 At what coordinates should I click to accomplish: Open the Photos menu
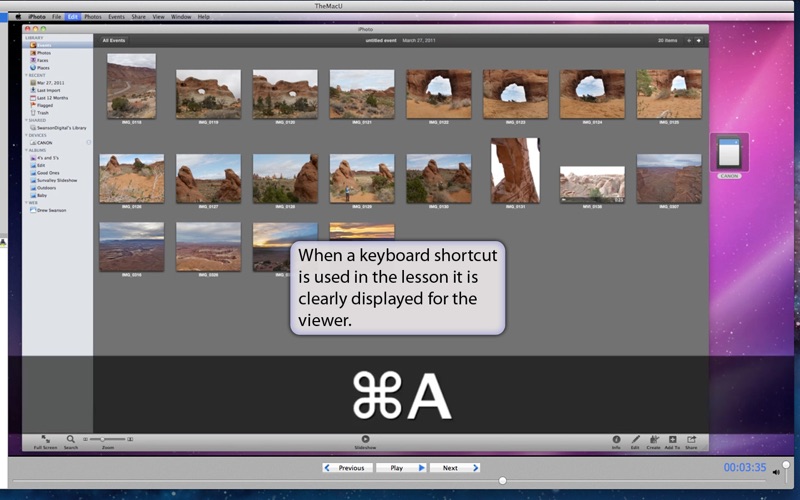92,17
